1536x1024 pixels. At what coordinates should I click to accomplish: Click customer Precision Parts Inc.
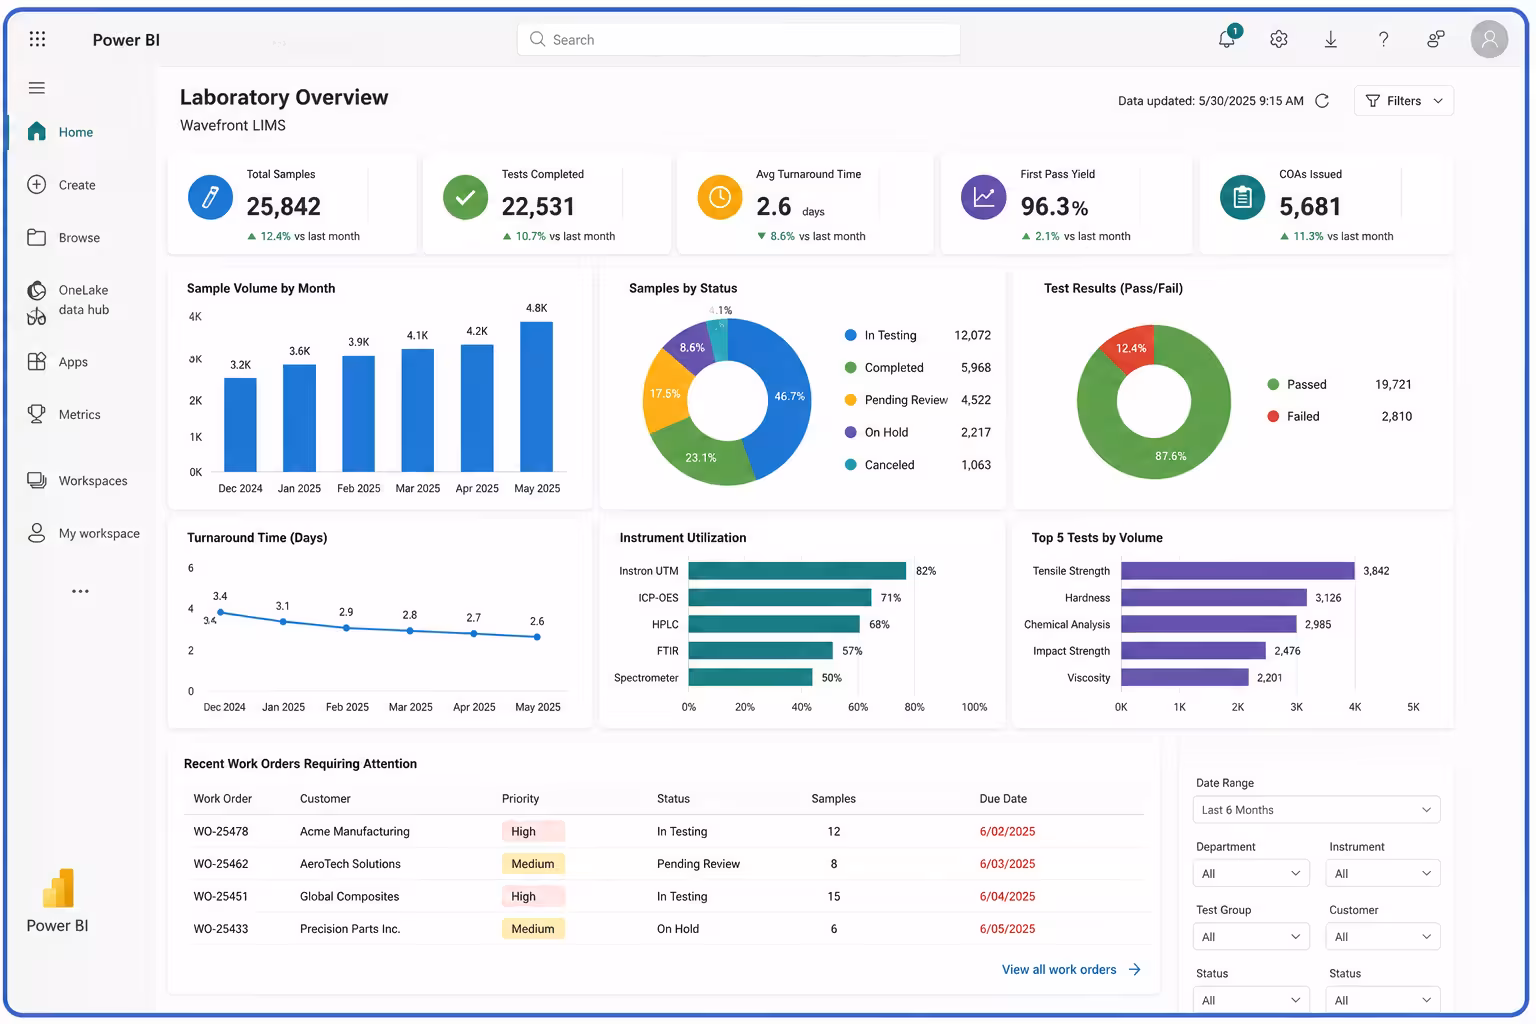coord(350,929)
